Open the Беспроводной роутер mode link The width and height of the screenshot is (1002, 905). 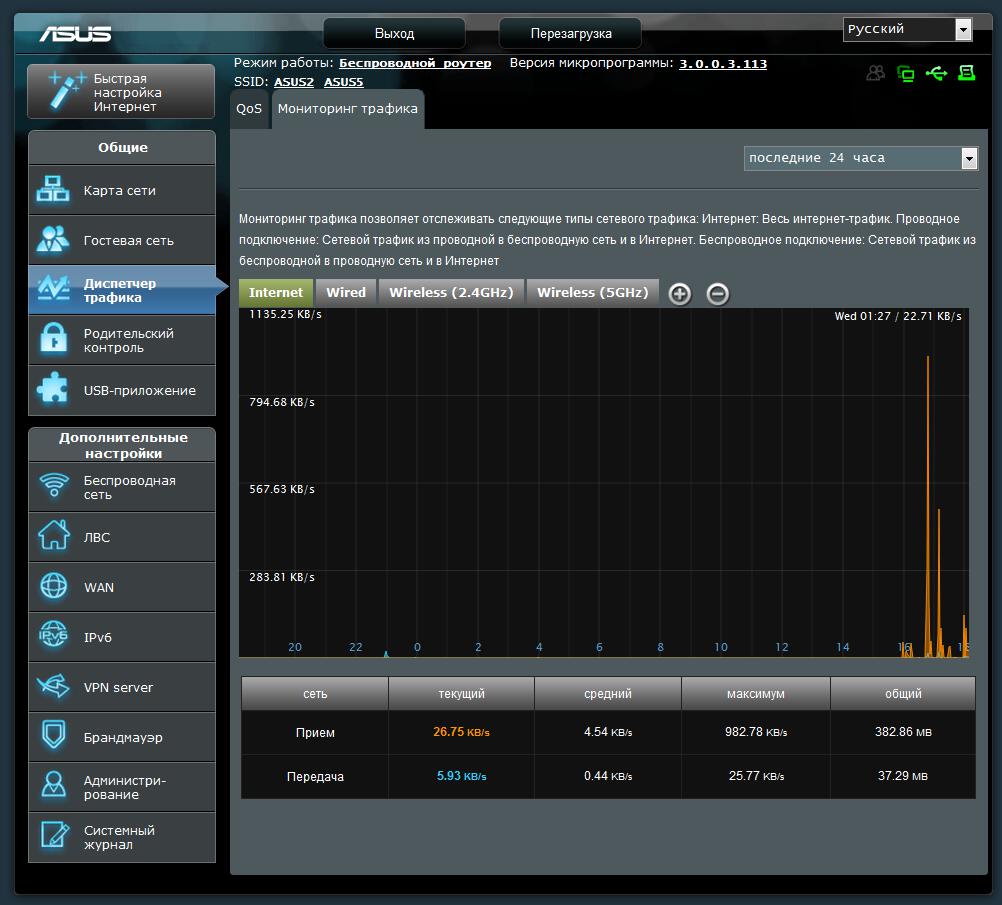pos(415,63)
